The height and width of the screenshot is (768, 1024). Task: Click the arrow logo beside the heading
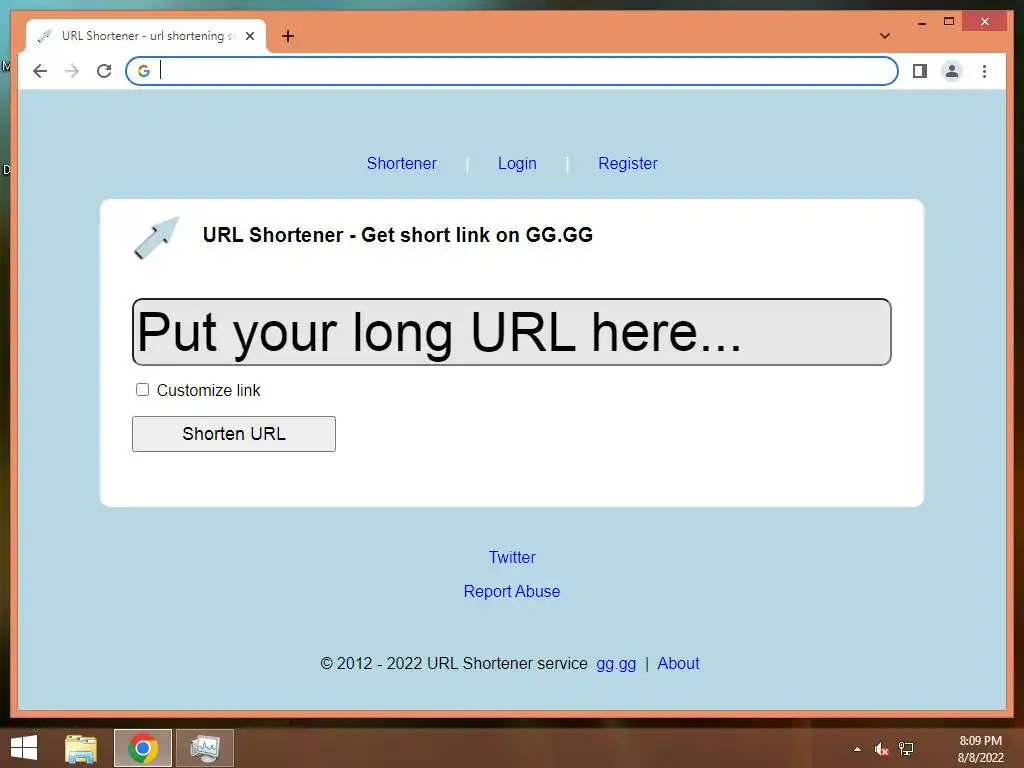pyautogui.click(x=157, y=238)
